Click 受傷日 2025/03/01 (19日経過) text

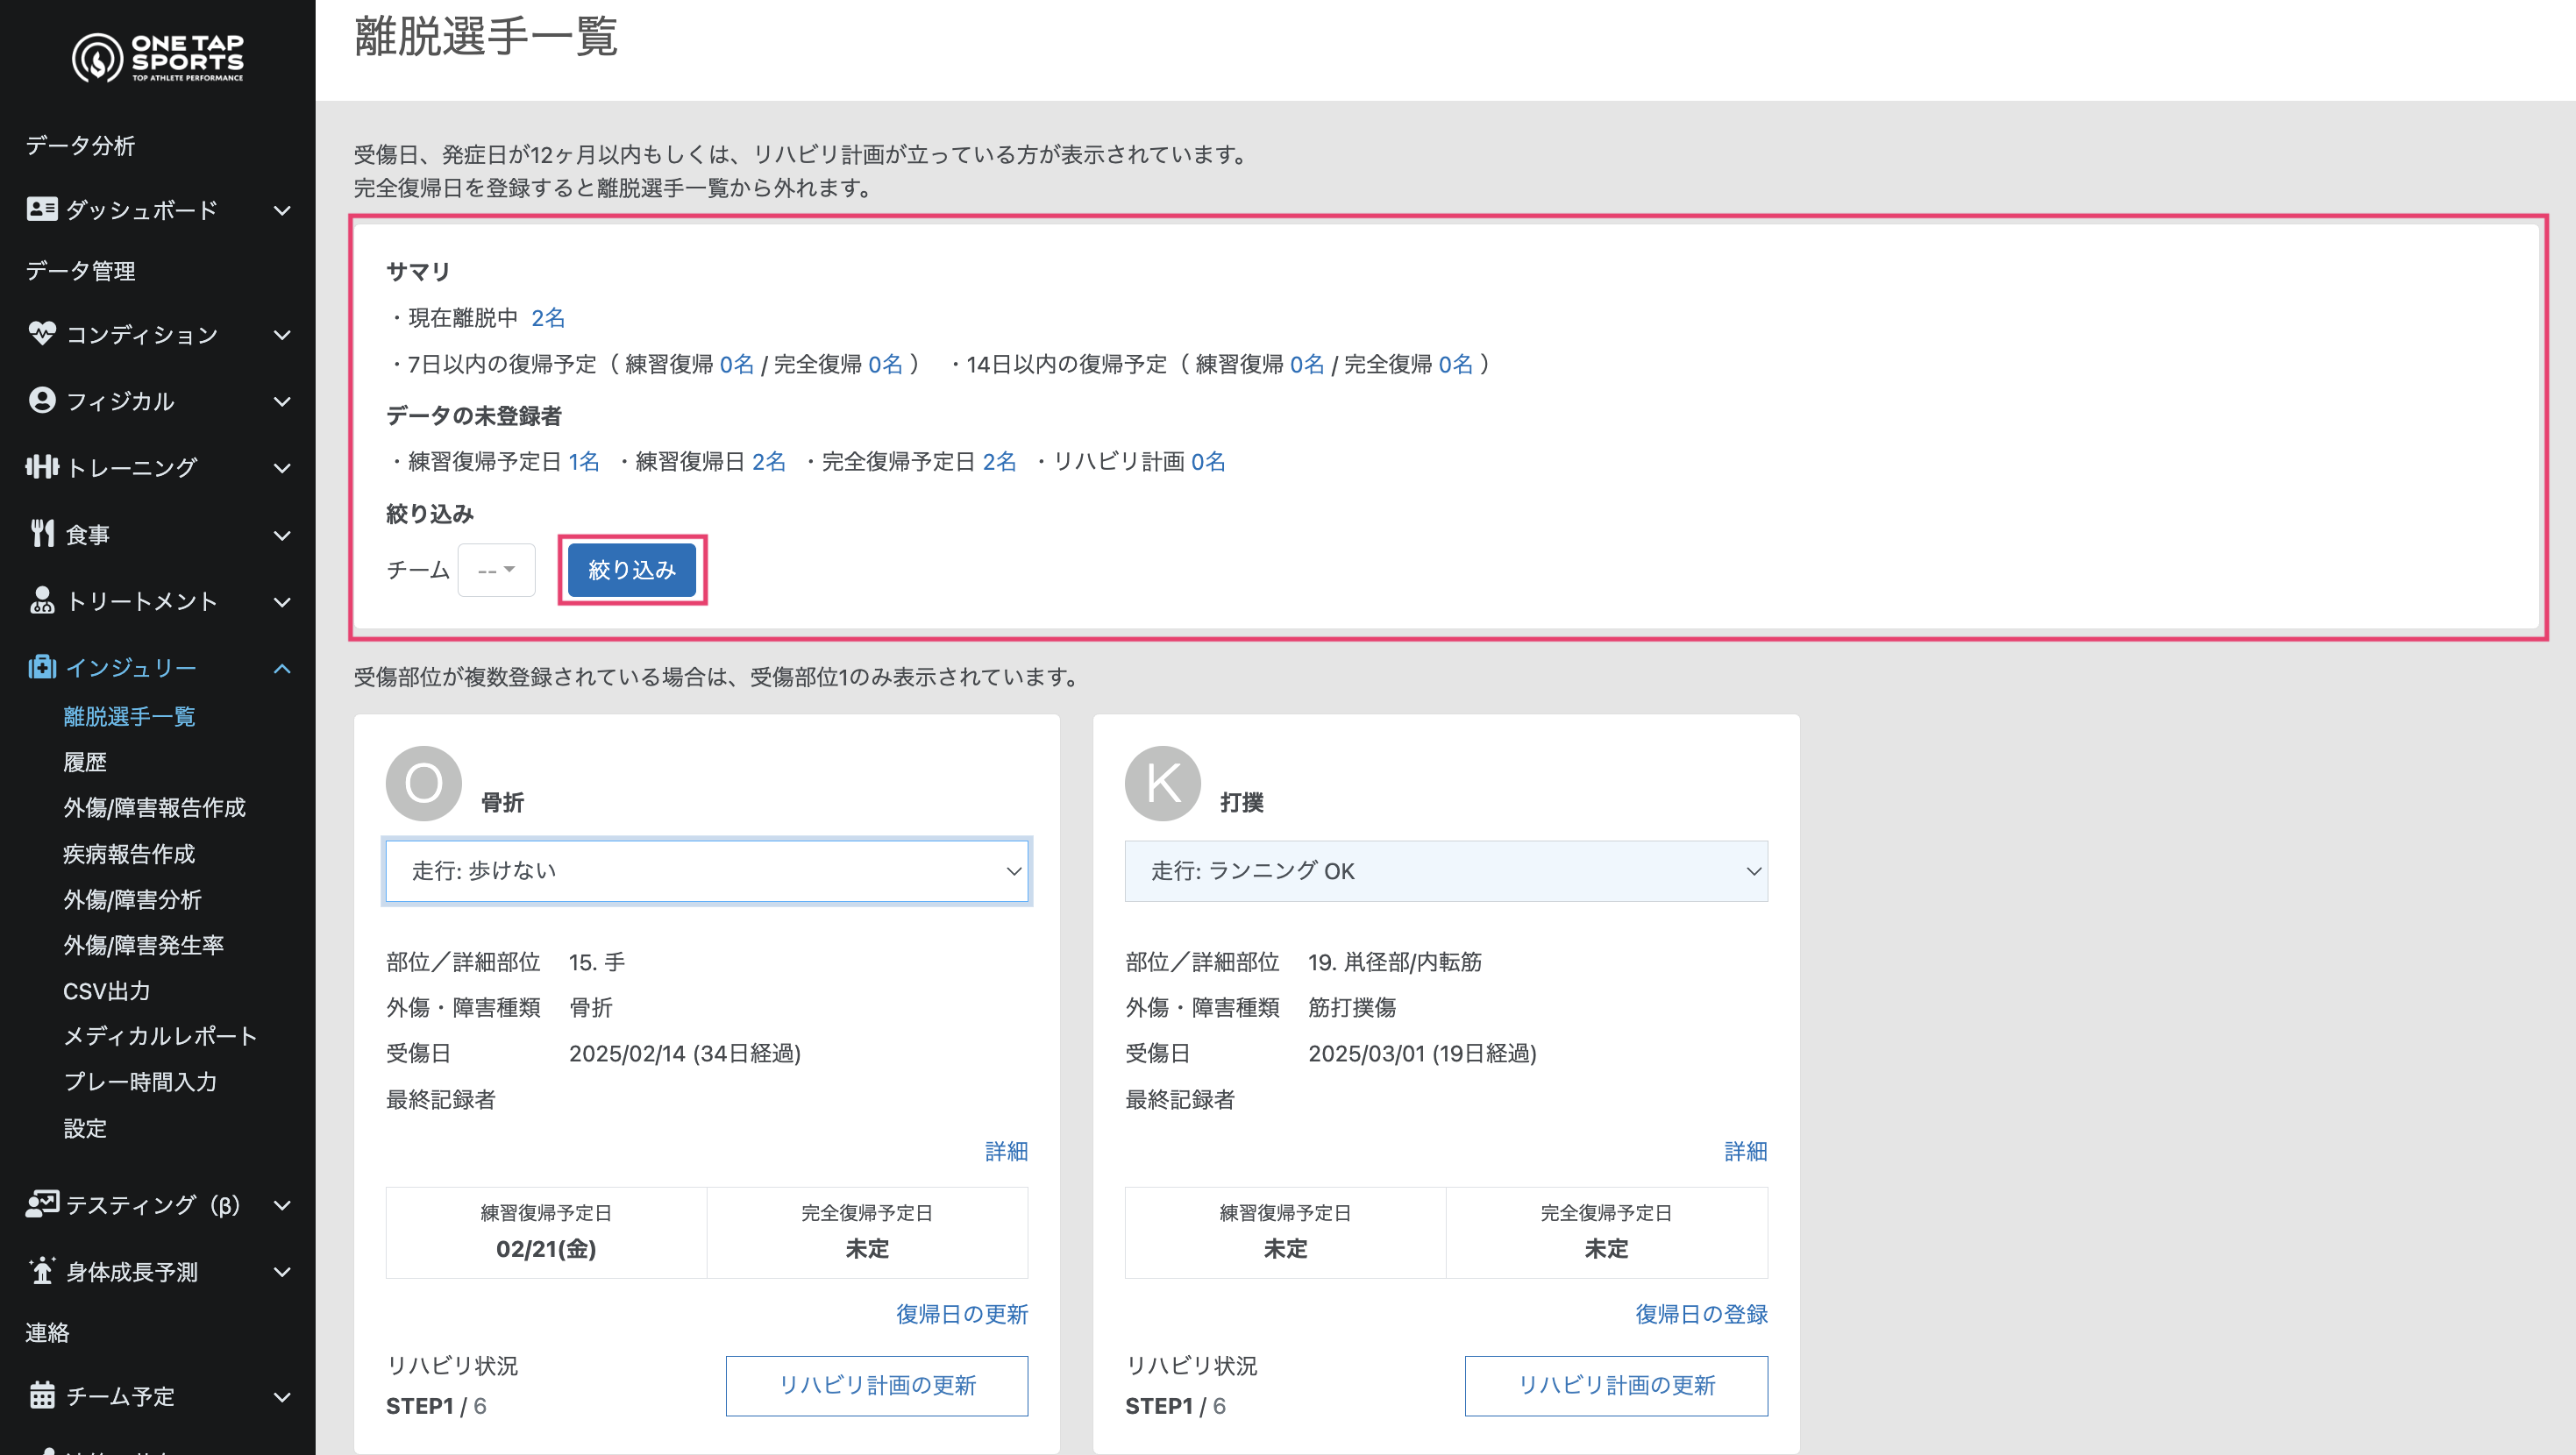1422,1053
